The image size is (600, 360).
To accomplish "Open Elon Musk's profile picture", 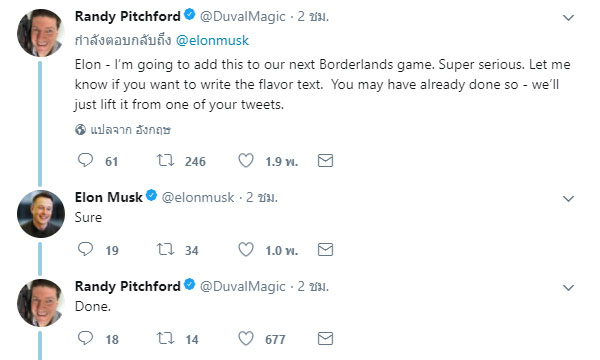I will (41, 213).
